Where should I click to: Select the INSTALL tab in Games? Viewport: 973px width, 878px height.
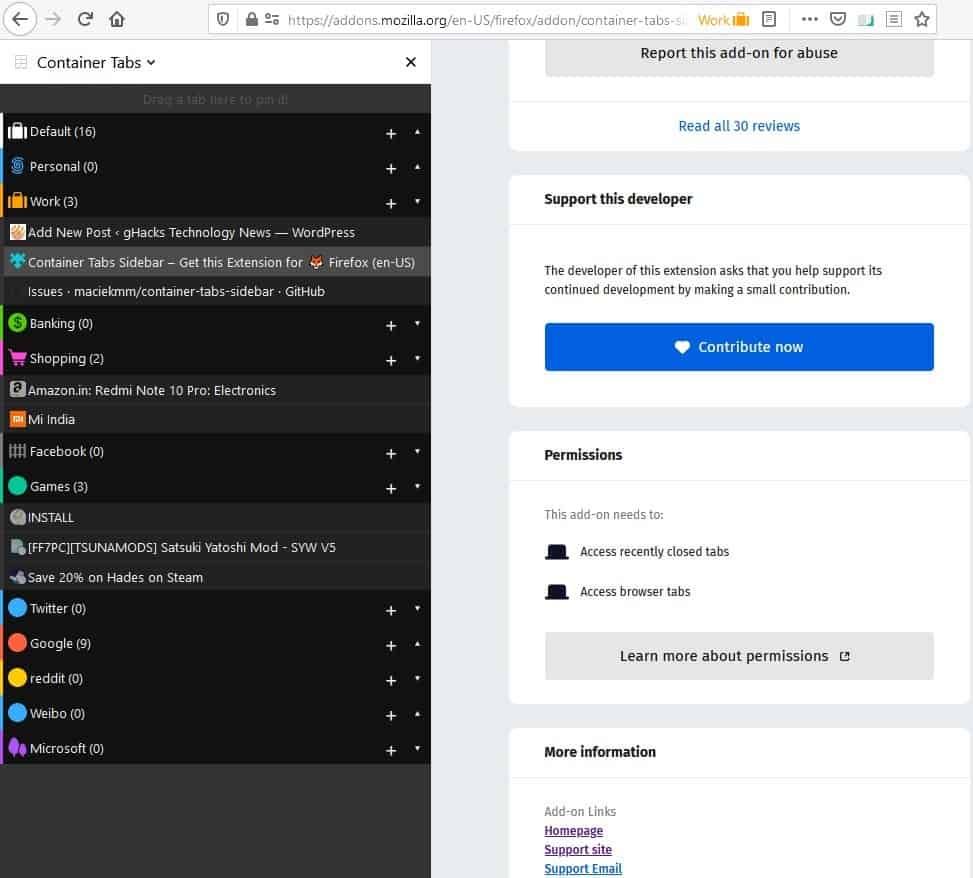217,517
